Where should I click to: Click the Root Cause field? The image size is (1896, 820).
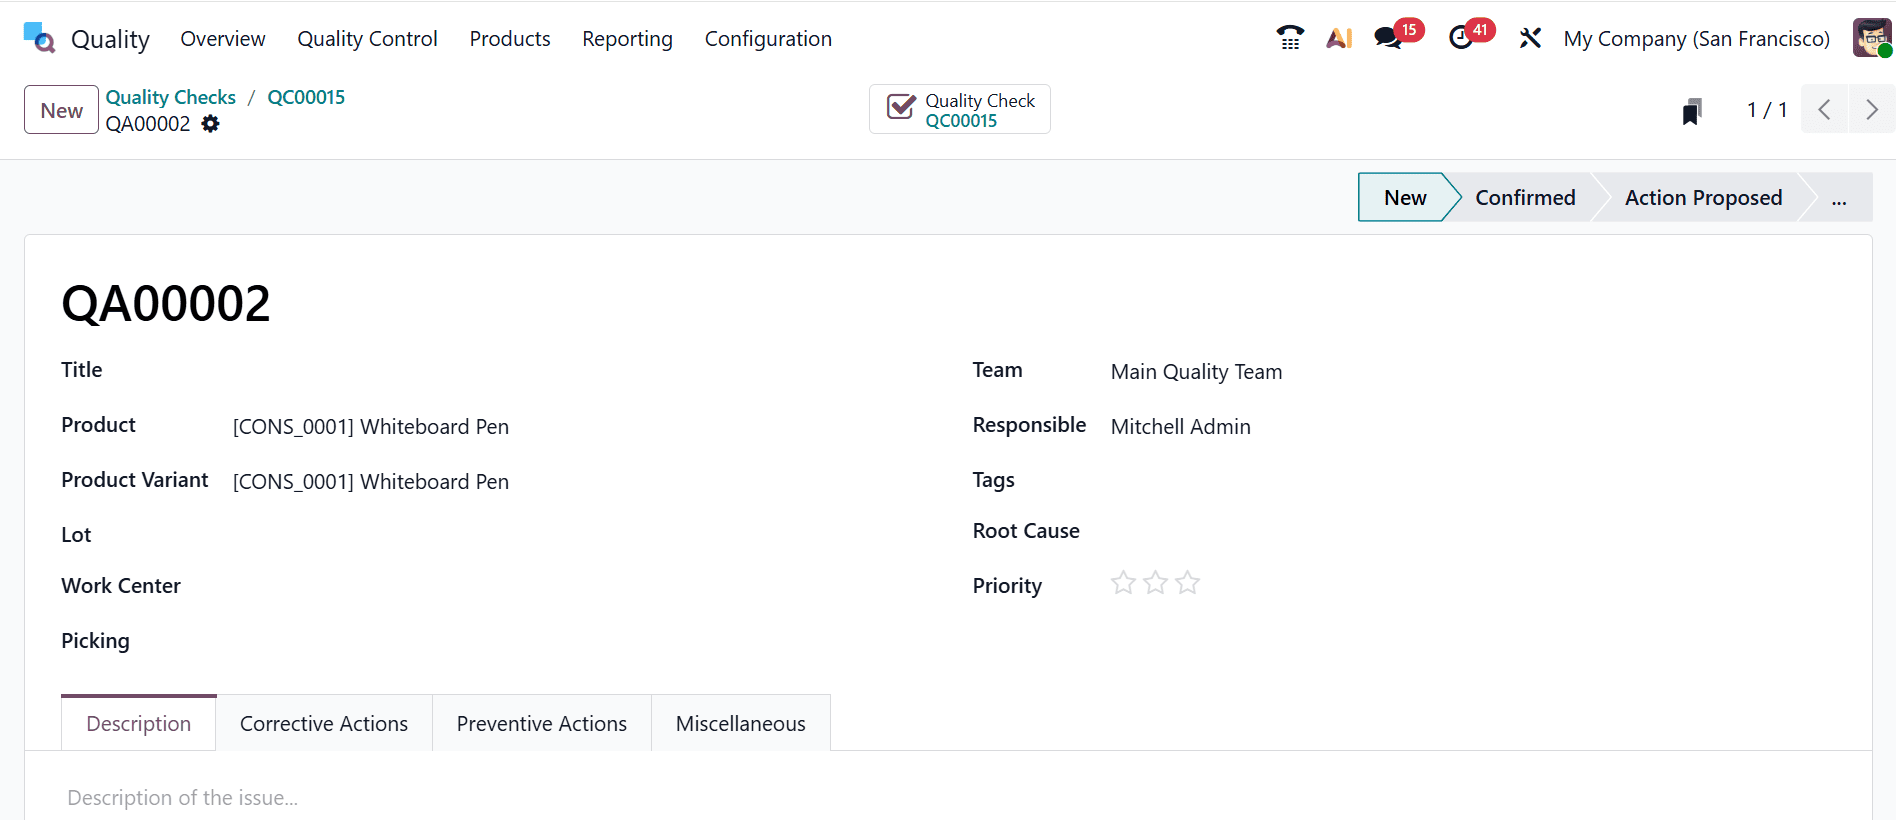(x=1473, y=531)
